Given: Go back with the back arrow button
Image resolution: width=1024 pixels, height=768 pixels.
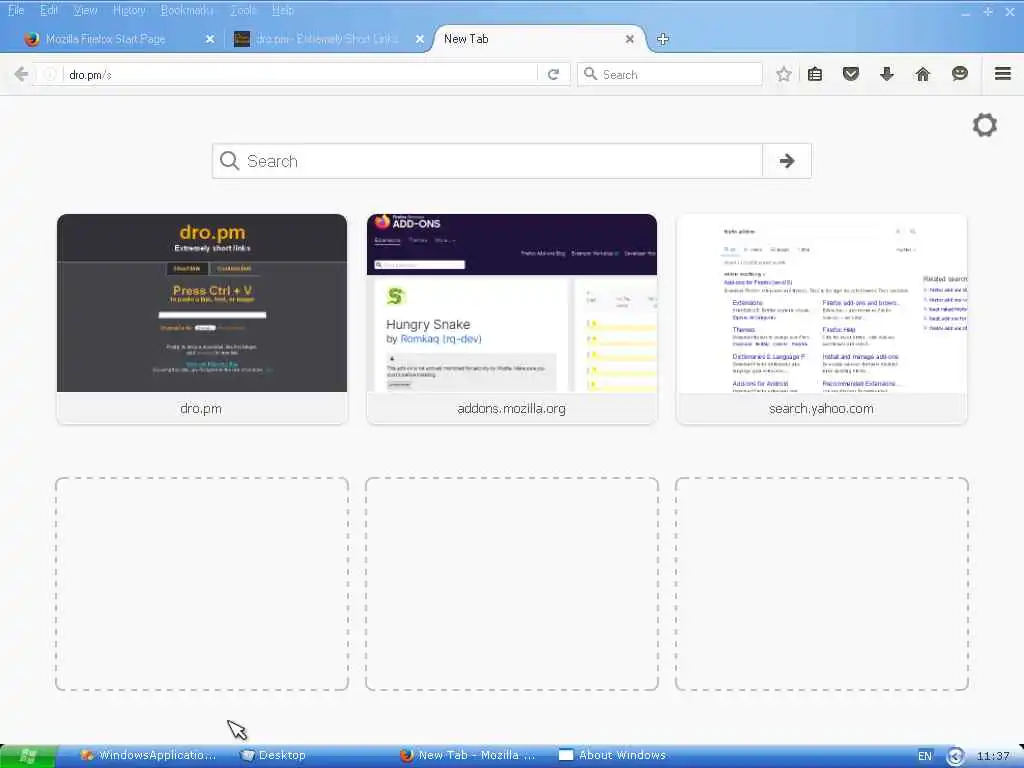Looking at the screenshot, I should tap(21, 74).
